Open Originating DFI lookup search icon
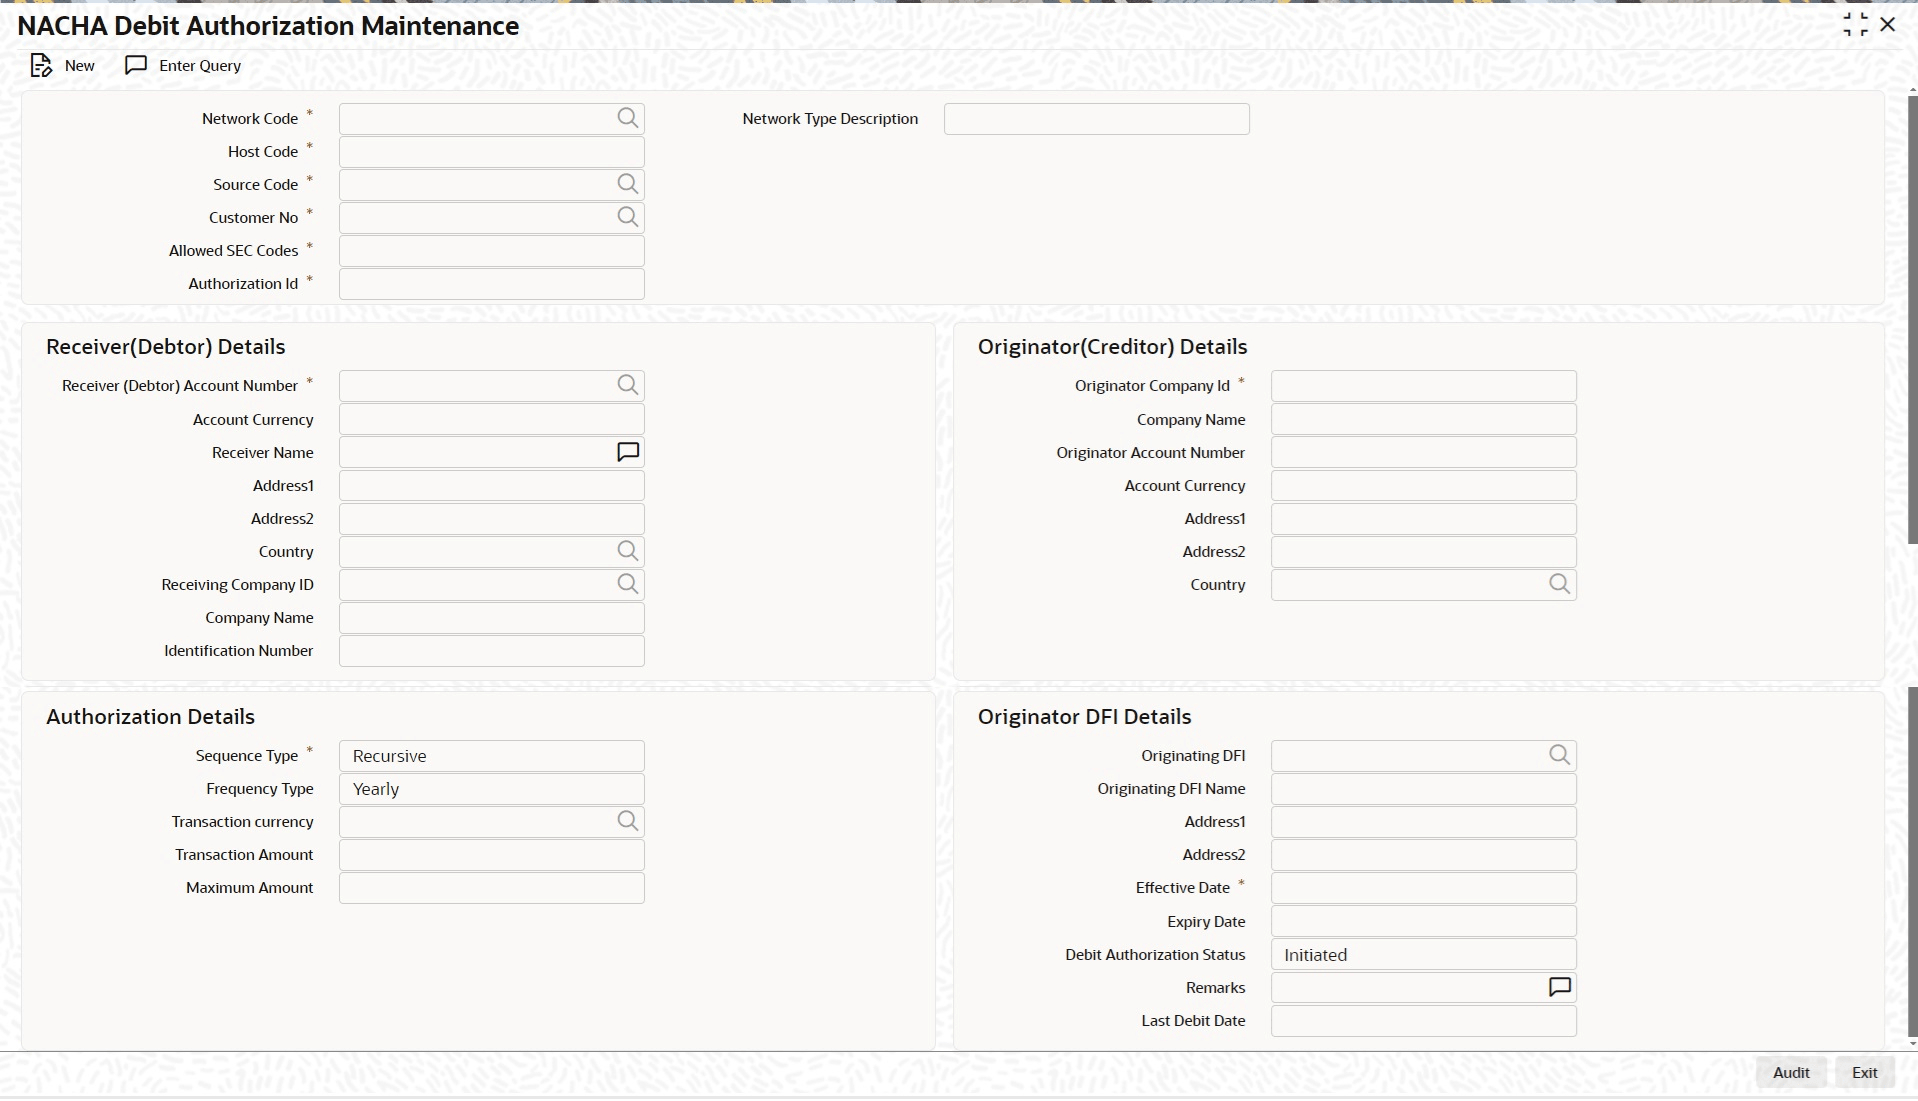 point(1560,755)
